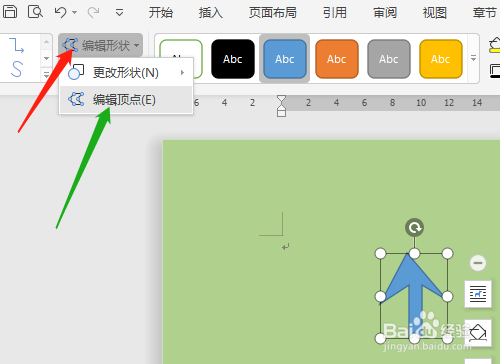500x364 pixels.
Task: Go to the 引用 tab
Action: tap(335, 13)
